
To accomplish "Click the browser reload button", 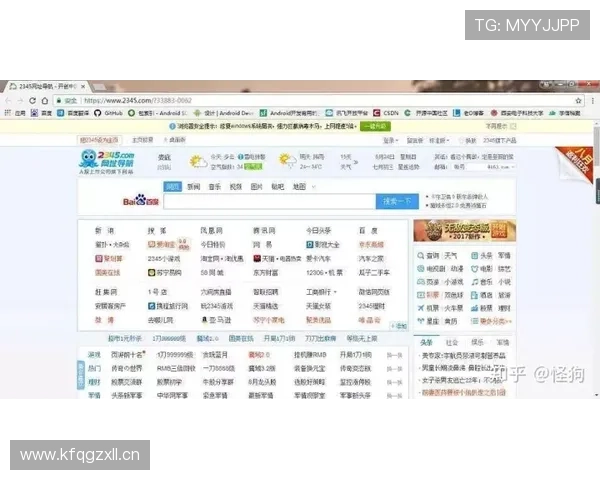I will (x=33, y=101).
